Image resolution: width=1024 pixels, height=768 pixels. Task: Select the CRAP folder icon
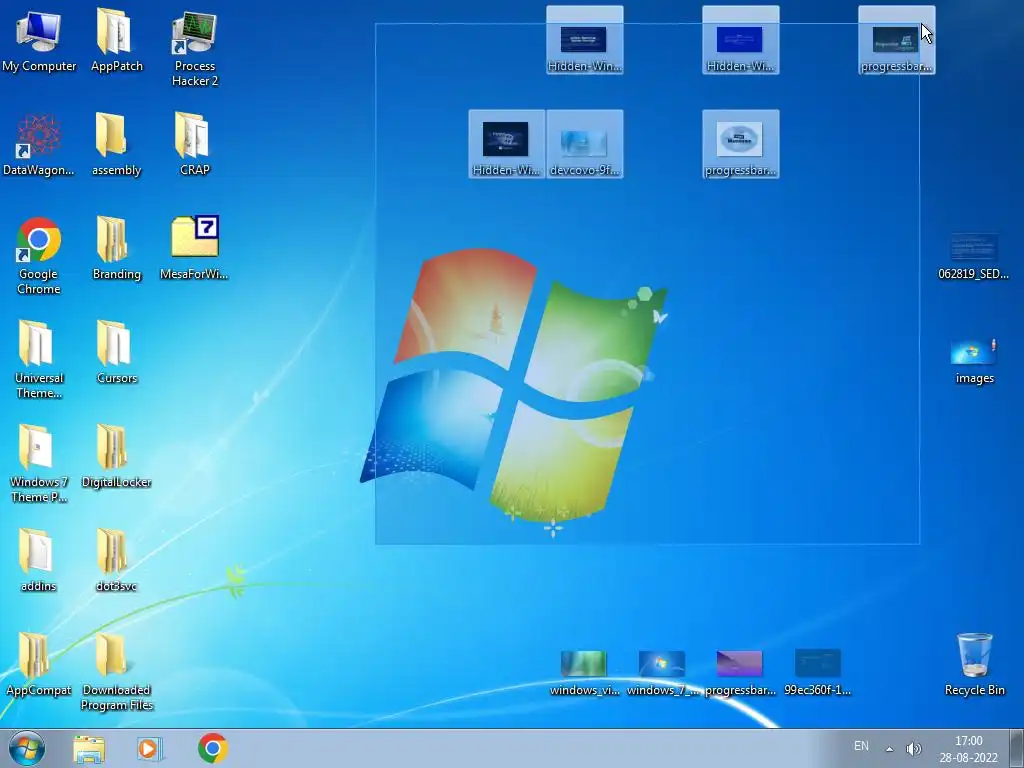(195, 145)
